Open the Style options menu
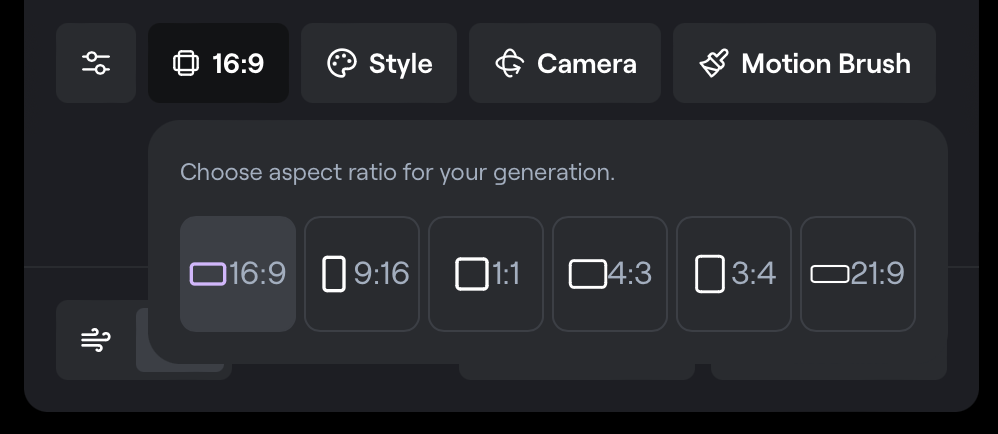Screen dimensions: 998x434 pyautogui.click(x=379, y=64)
